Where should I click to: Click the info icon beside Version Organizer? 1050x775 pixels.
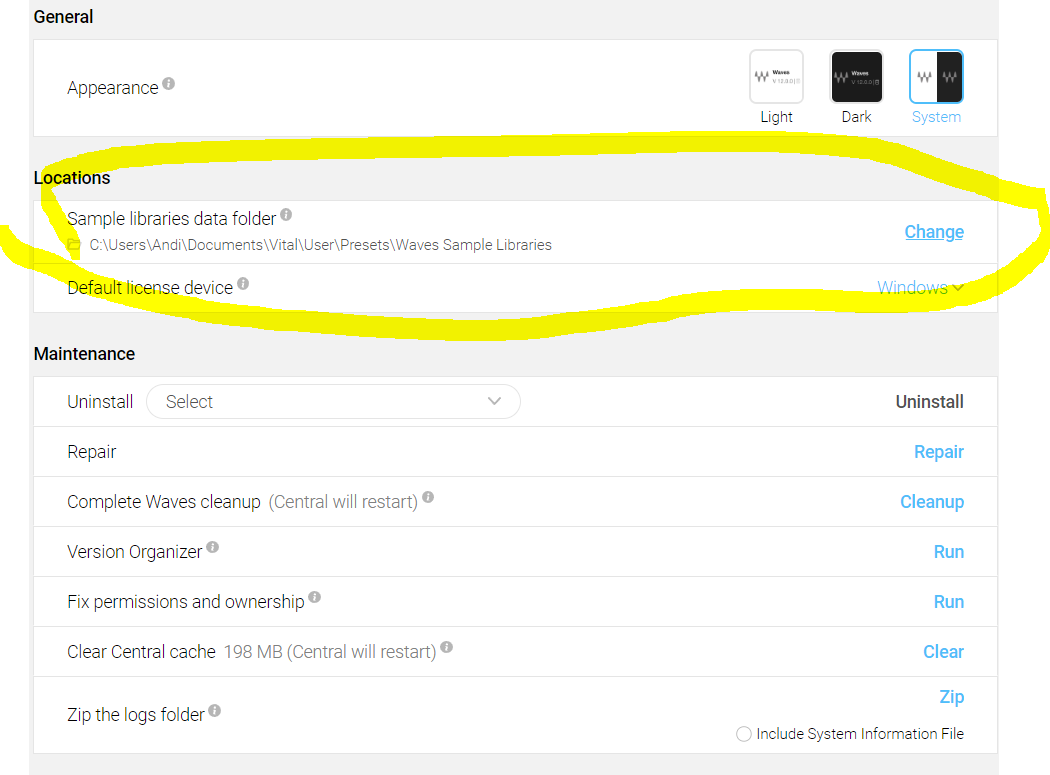click(212, 547)
